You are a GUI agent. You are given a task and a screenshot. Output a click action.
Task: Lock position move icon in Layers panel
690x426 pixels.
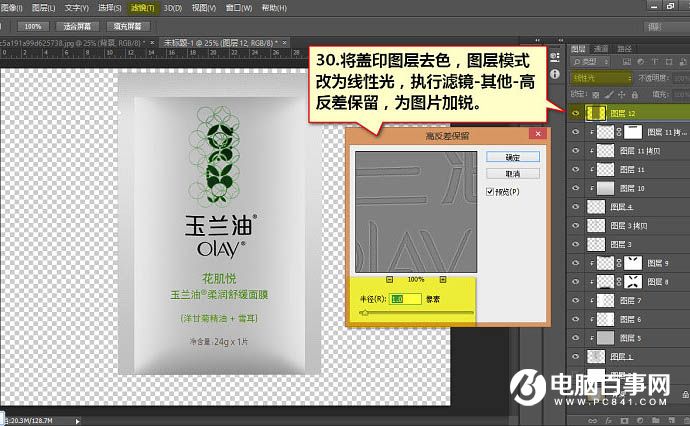621,94
